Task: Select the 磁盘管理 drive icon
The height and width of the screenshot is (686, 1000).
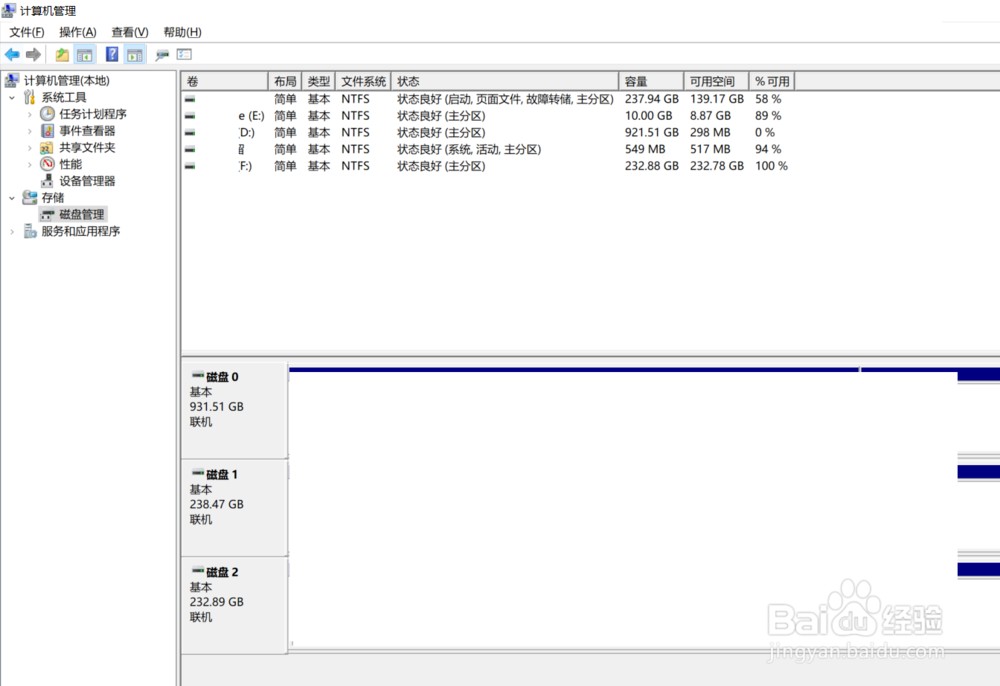Action: coord(47,215)
